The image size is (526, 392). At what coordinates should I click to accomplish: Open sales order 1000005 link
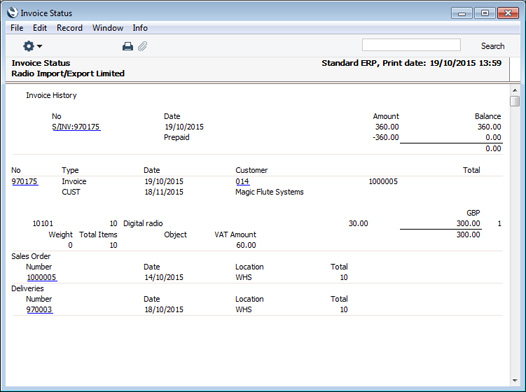click(42, 277)
